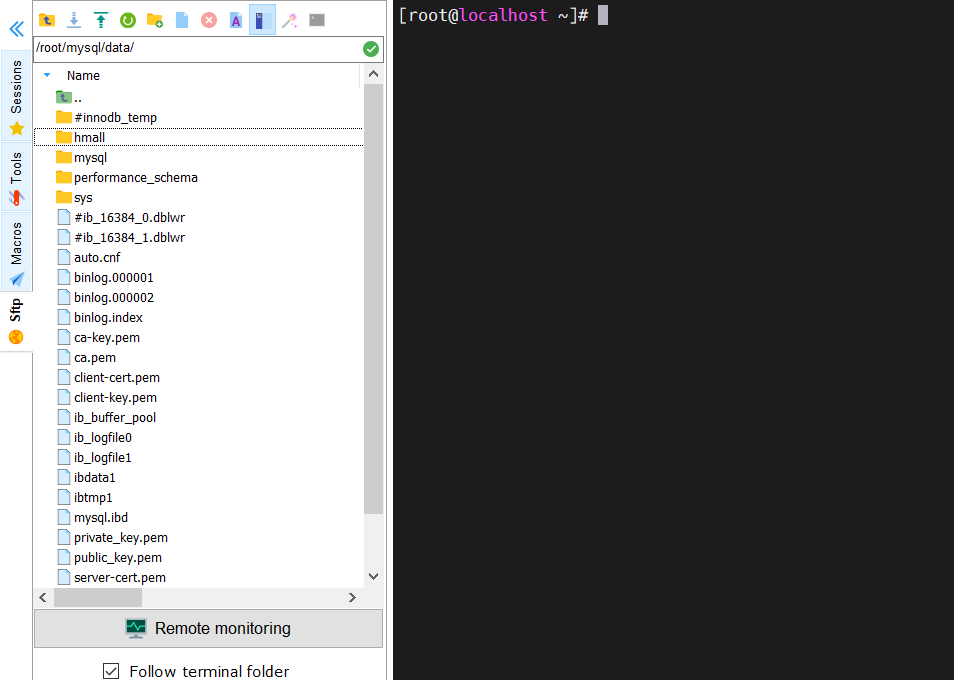954x680 pixels.
Task: Create a new folder icon
Action: coord(155,20)
